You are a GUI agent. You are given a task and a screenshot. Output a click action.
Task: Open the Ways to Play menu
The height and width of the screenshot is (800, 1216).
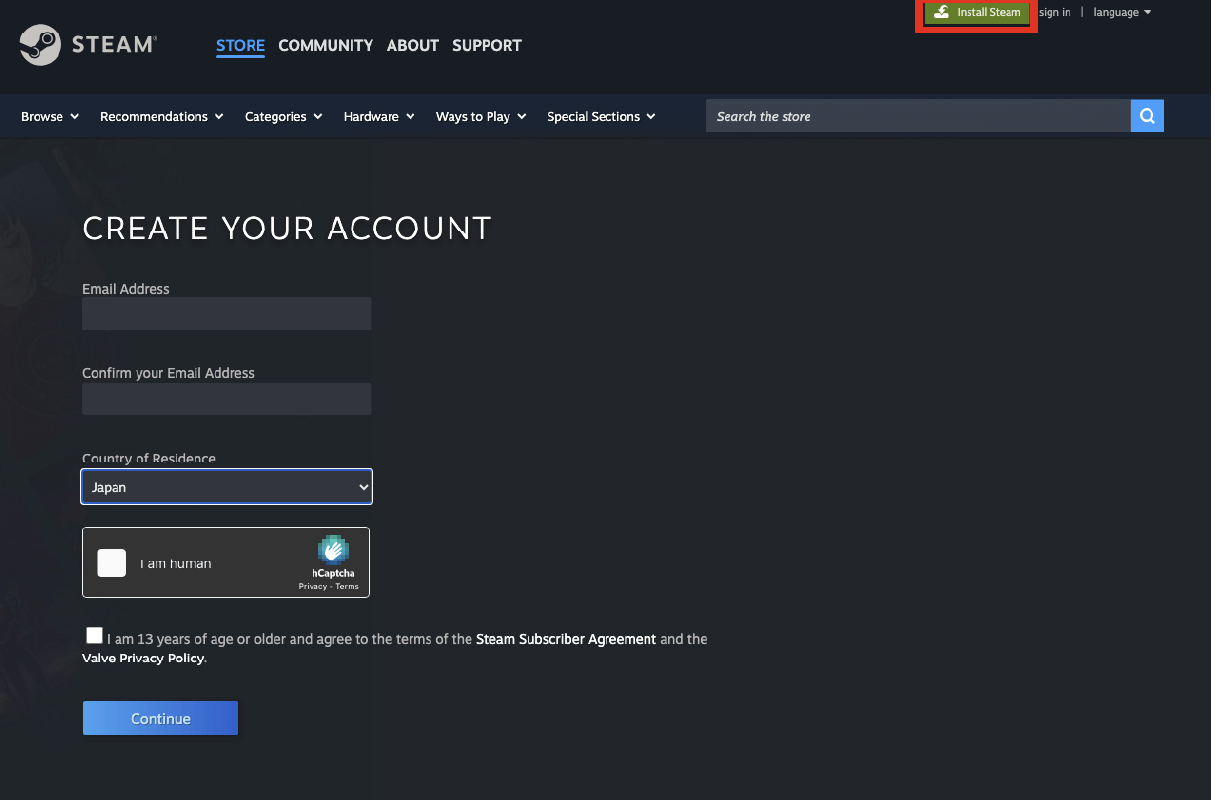(480, 117)
